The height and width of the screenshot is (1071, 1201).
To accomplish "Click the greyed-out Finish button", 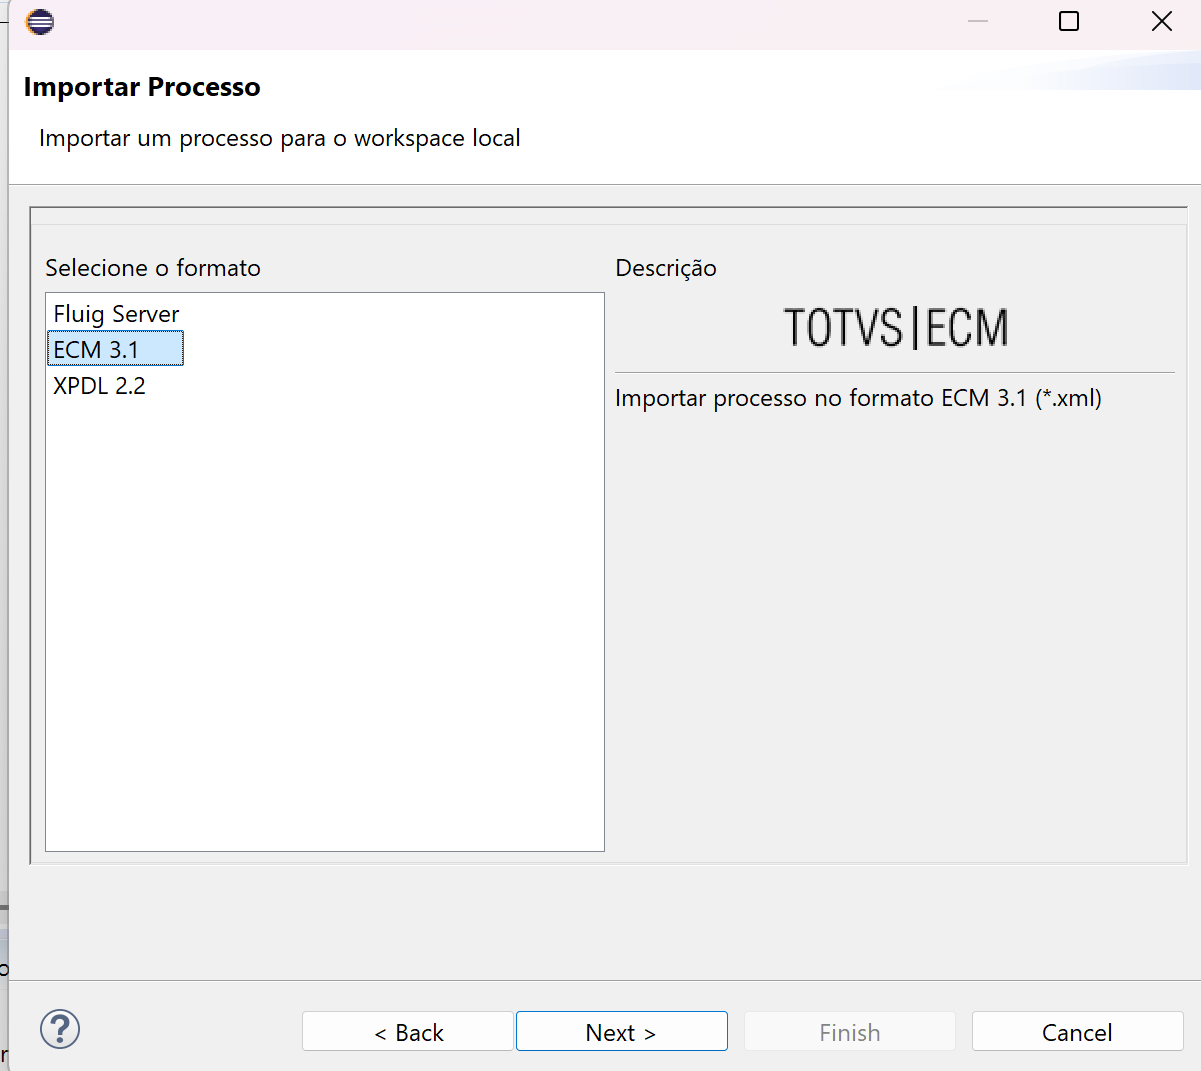I will point(850,1032).
